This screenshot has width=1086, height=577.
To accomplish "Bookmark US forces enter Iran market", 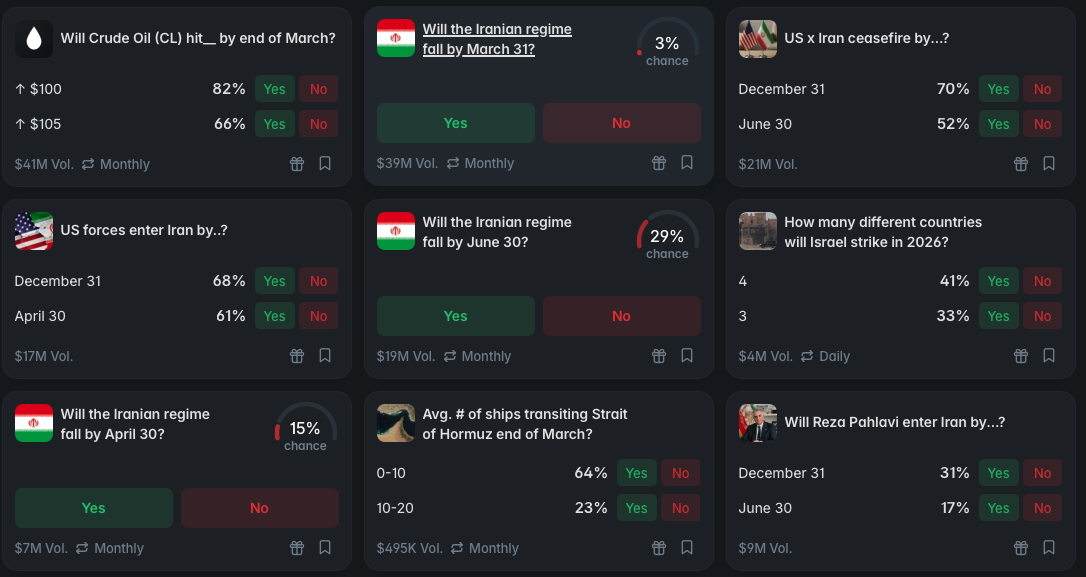I will 325,355.
